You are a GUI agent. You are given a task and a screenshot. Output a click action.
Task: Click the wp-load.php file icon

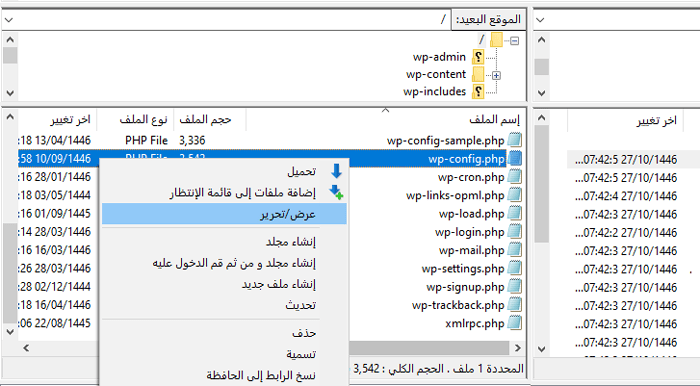[x=515, y=214]
